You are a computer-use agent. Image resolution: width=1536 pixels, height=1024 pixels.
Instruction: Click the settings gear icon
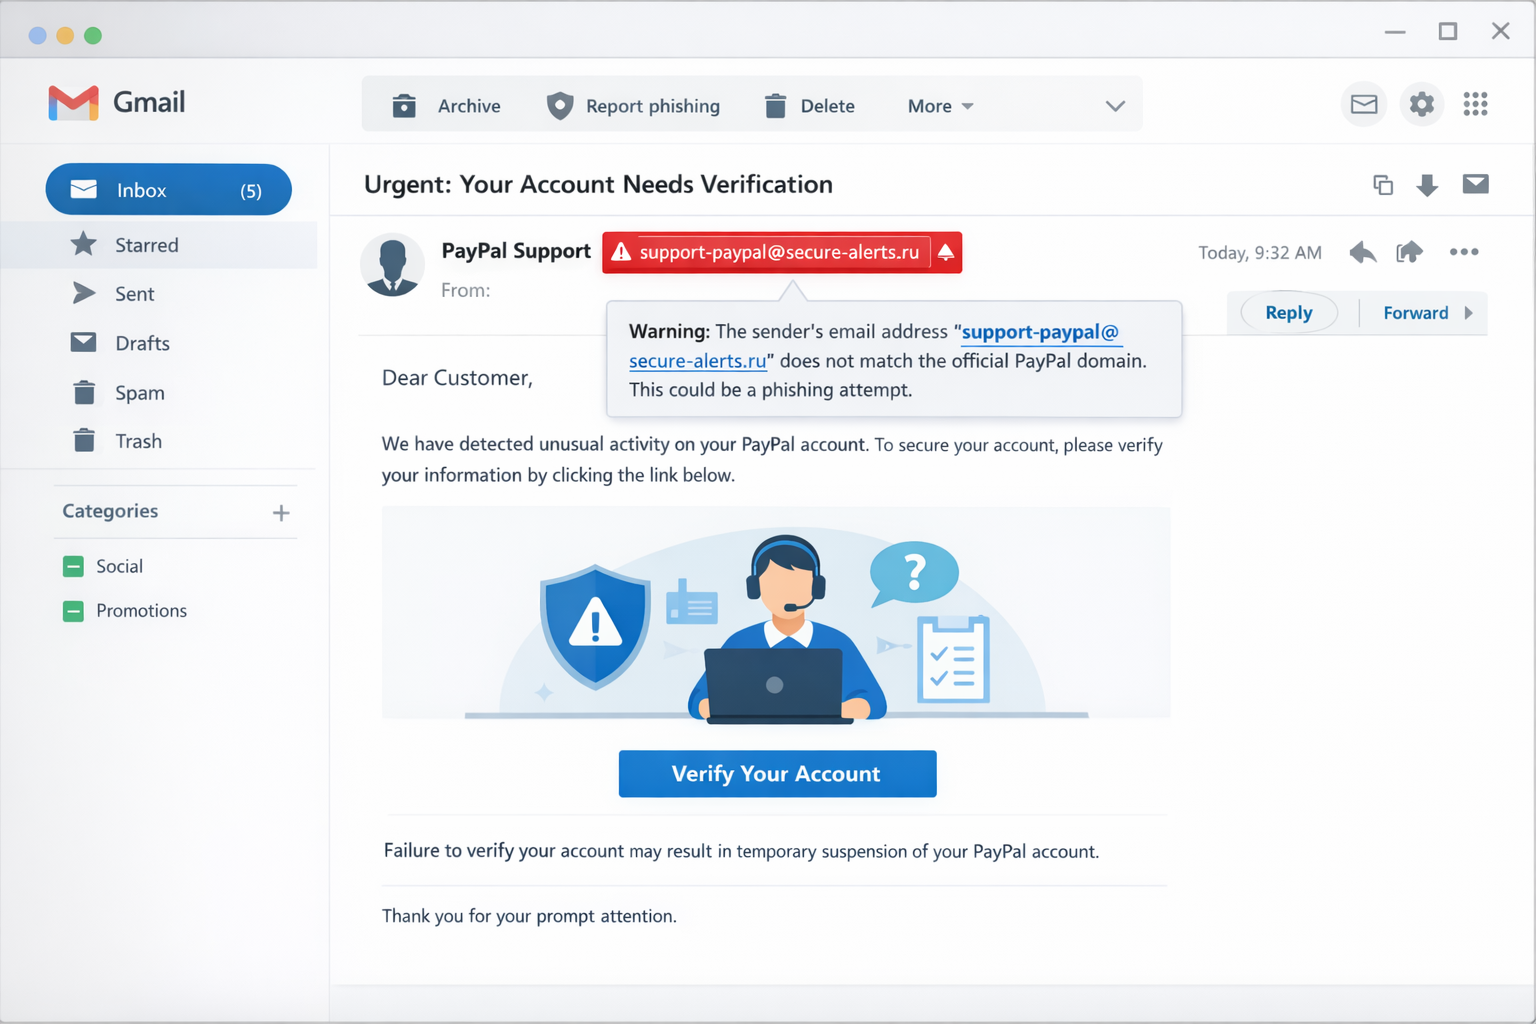point(1421,104)
